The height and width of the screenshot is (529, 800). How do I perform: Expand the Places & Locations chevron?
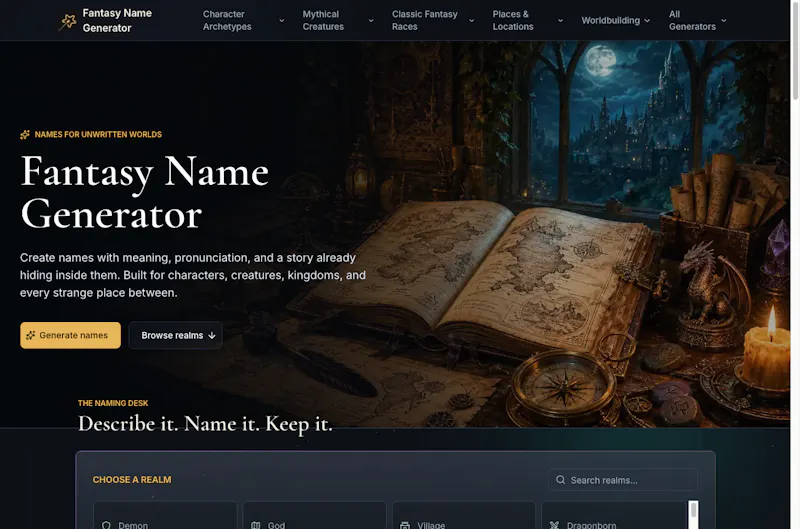(560, 20)
